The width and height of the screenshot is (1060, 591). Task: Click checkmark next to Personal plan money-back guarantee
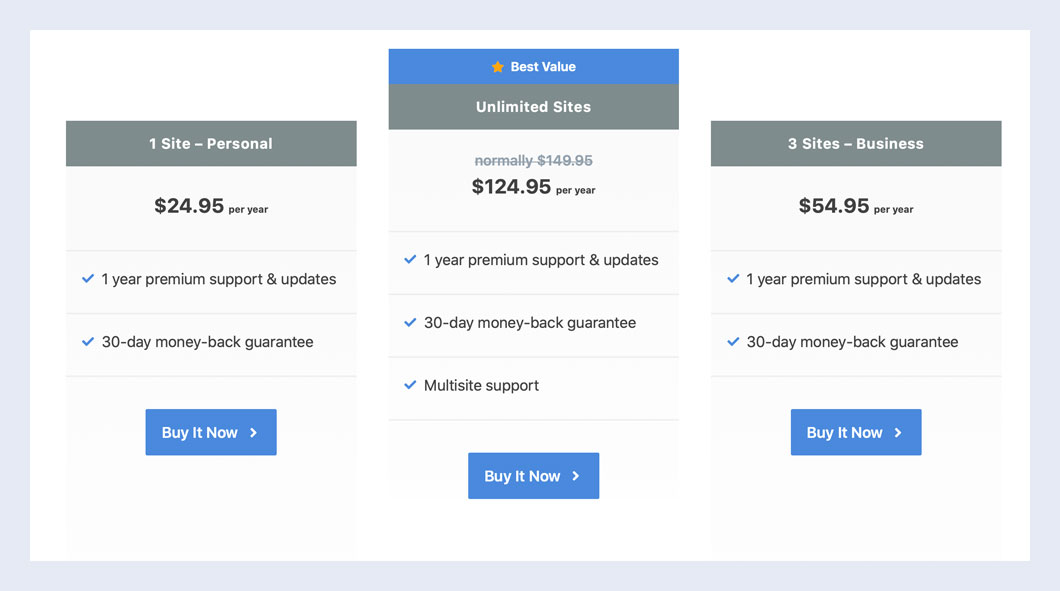coord(88,342)
